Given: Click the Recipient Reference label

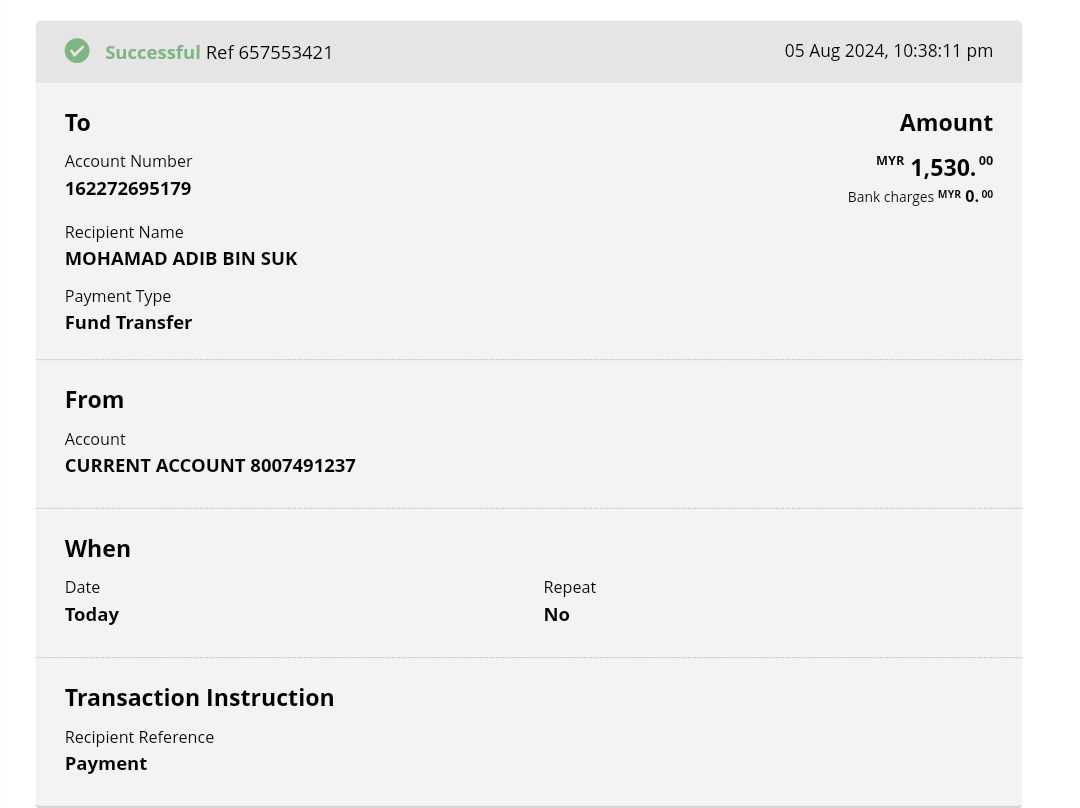Looking at the screenshot, I should [139, 737].
